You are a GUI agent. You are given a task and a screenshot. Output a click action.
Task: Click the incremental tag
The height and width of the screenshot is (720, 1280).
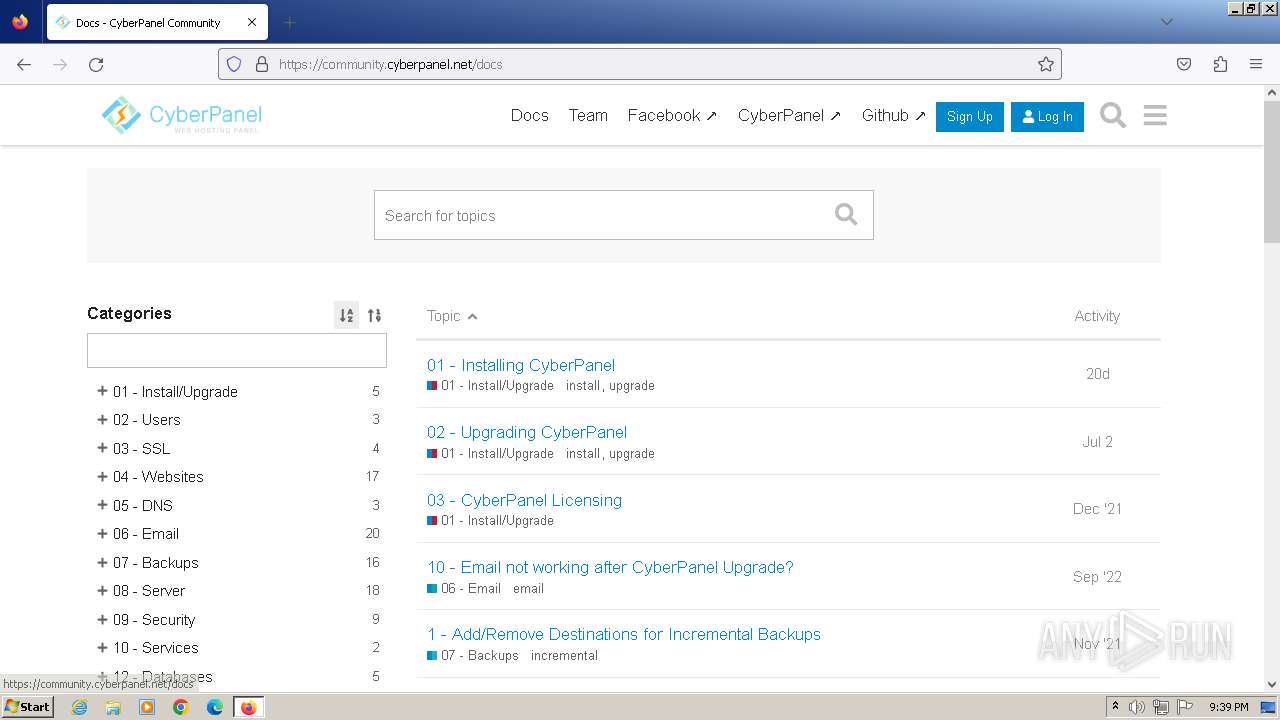564,655
